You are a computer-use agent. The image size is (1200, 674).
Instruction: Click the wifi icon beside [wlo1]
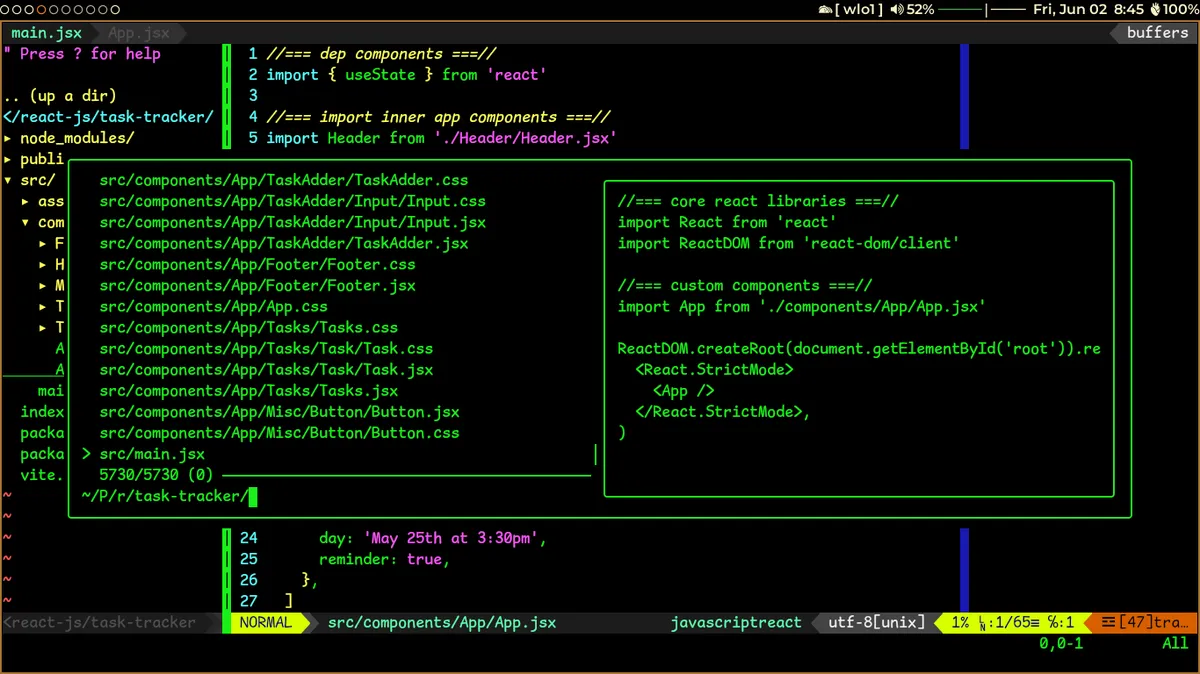(x=824, y=10)
